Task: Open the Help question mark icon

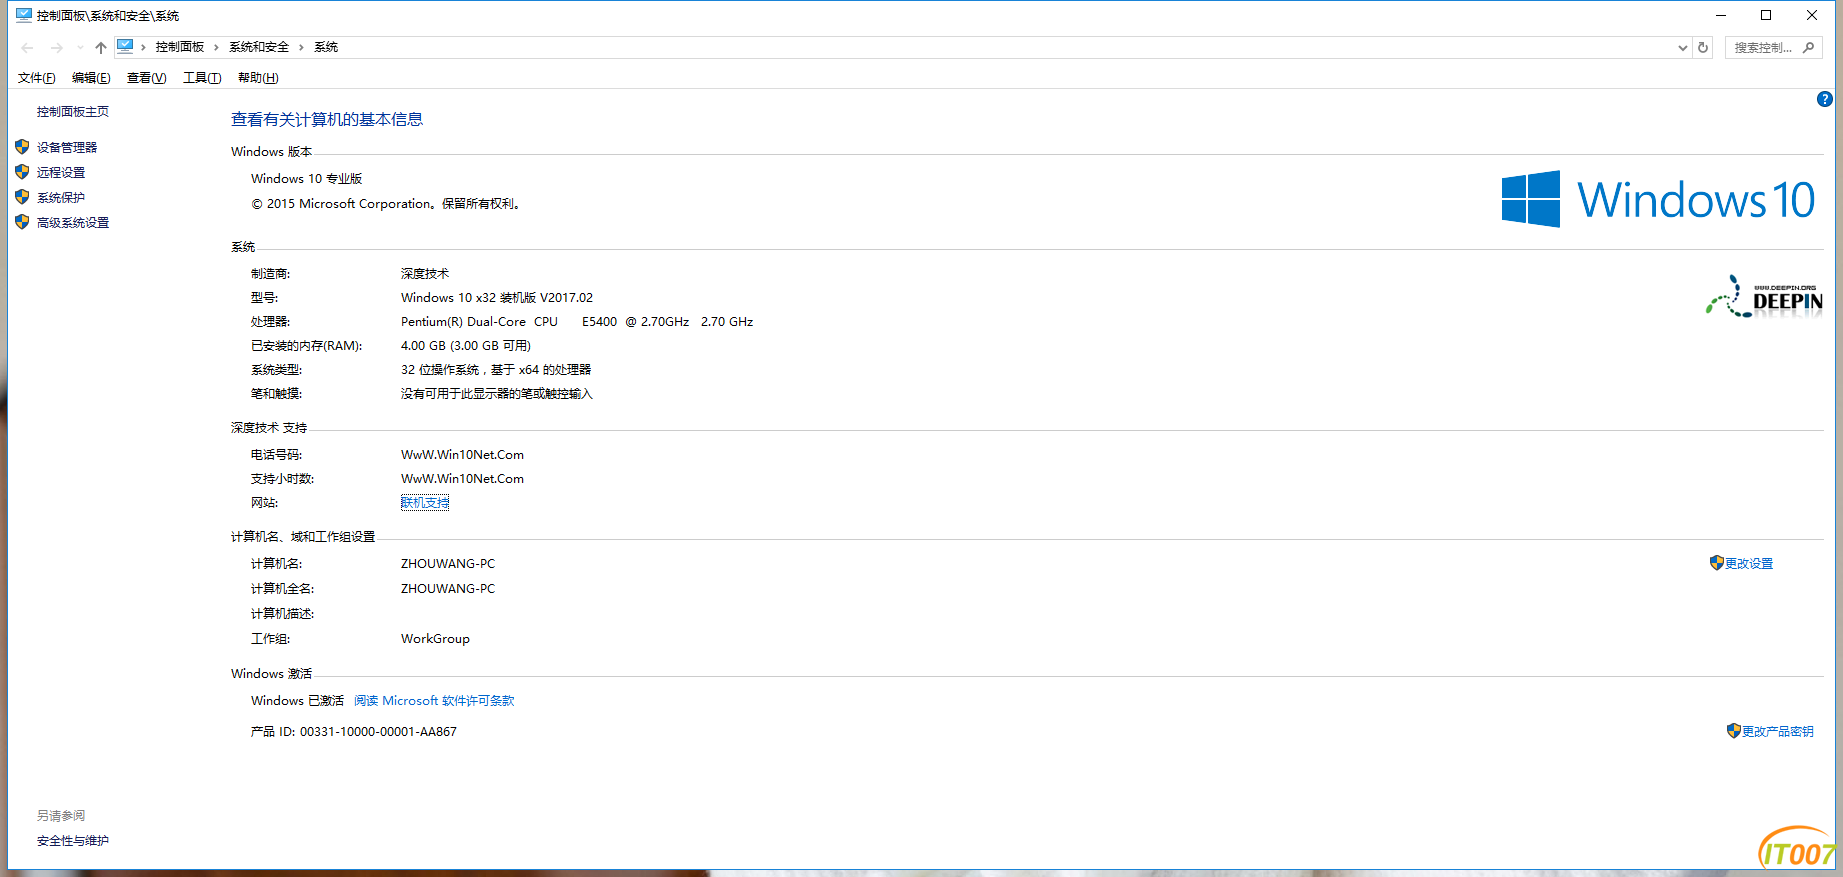Action: 1824,99
